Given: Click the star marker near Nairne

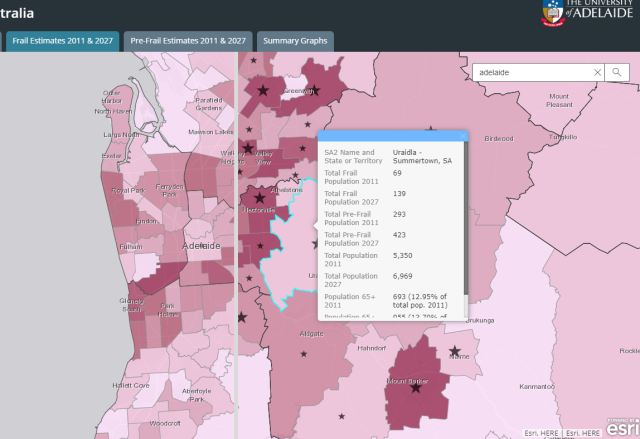Looking at the screenshot, I should click(455, 351).
